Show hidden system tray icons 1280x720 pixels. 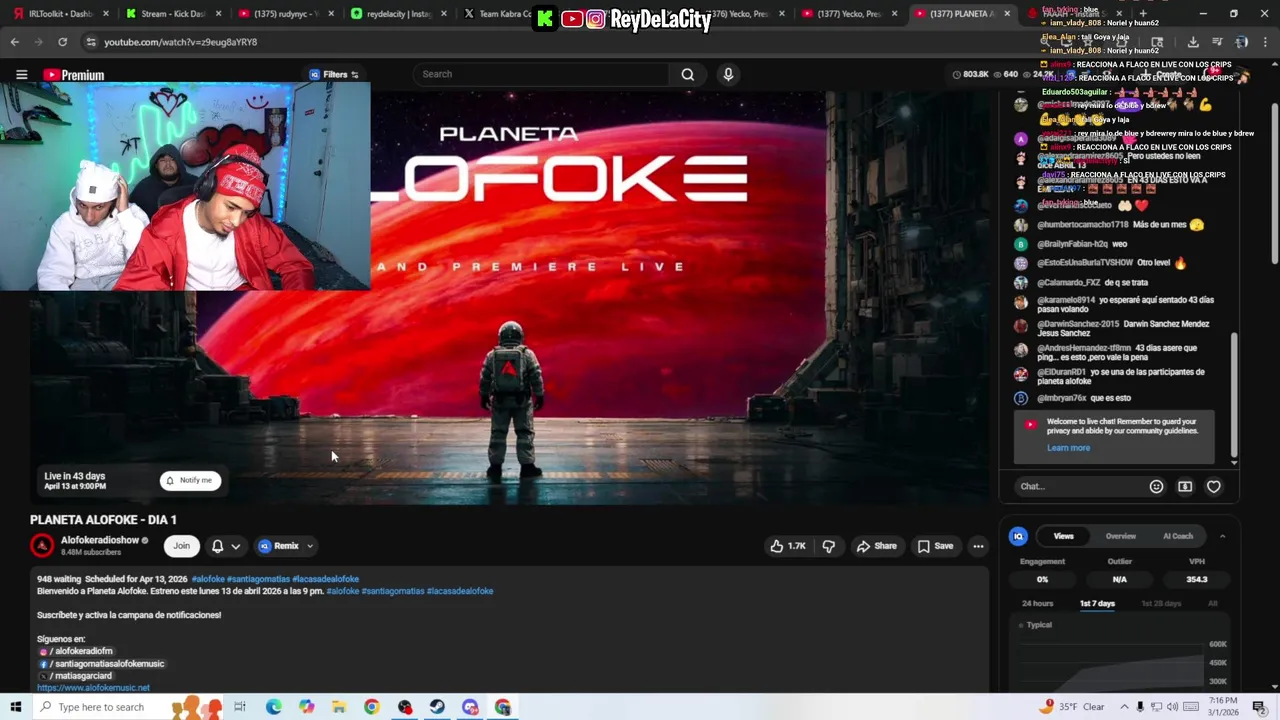(1125, 707)
